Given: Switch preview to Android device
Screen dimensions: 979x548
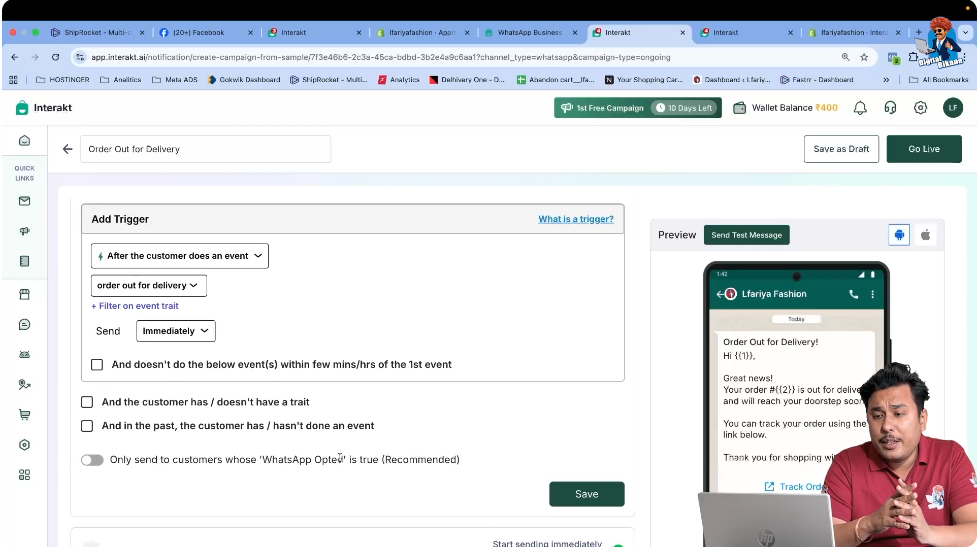Looking at the screenshot, I should tap(899, 235).
